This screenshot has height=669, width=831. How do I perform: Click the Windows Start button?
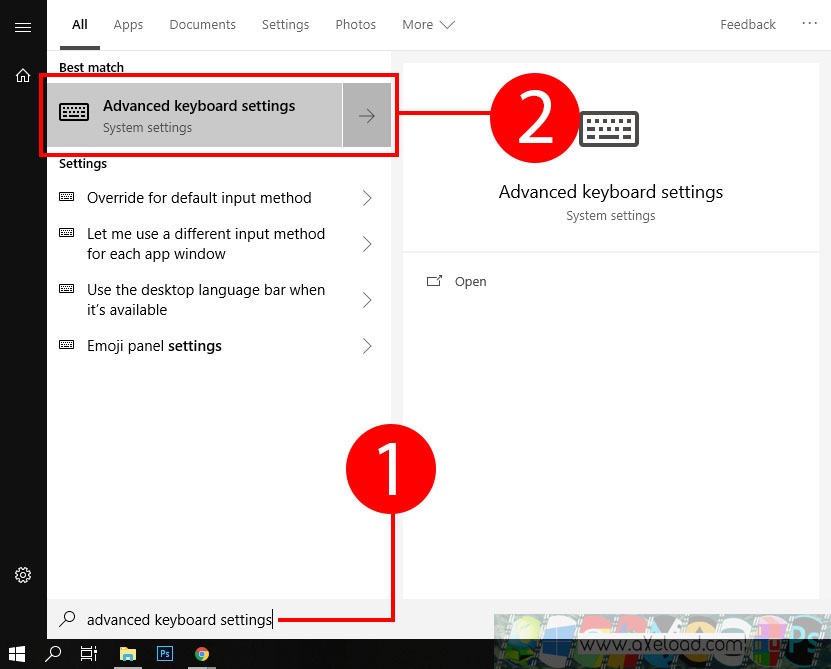click(x=16, y=654)
